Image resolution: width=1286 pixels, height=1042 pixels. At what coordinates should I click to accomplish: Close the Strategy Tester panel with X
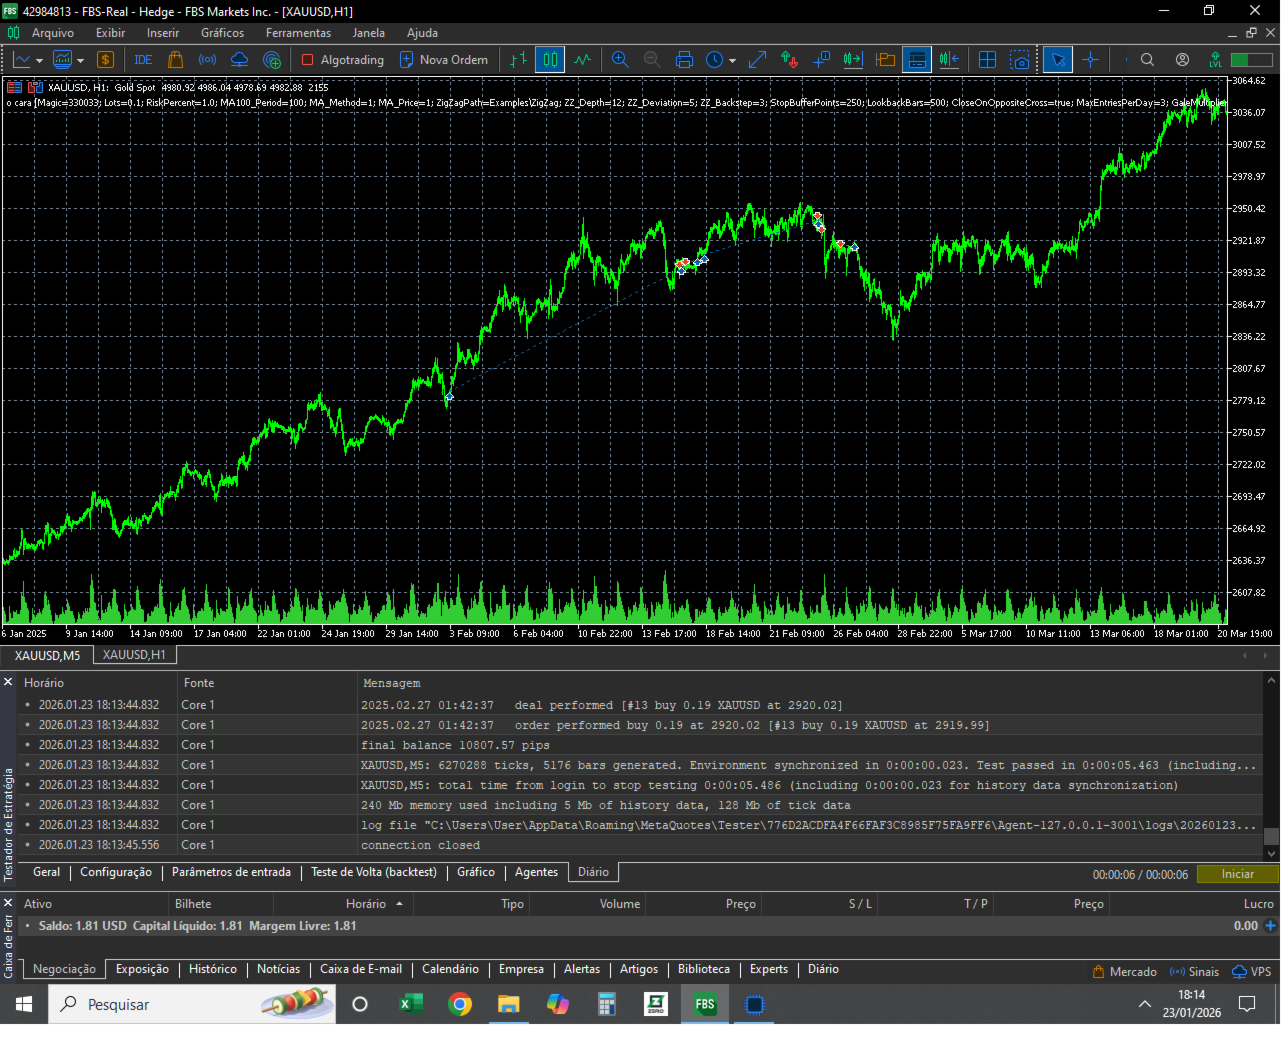(8, 682)
